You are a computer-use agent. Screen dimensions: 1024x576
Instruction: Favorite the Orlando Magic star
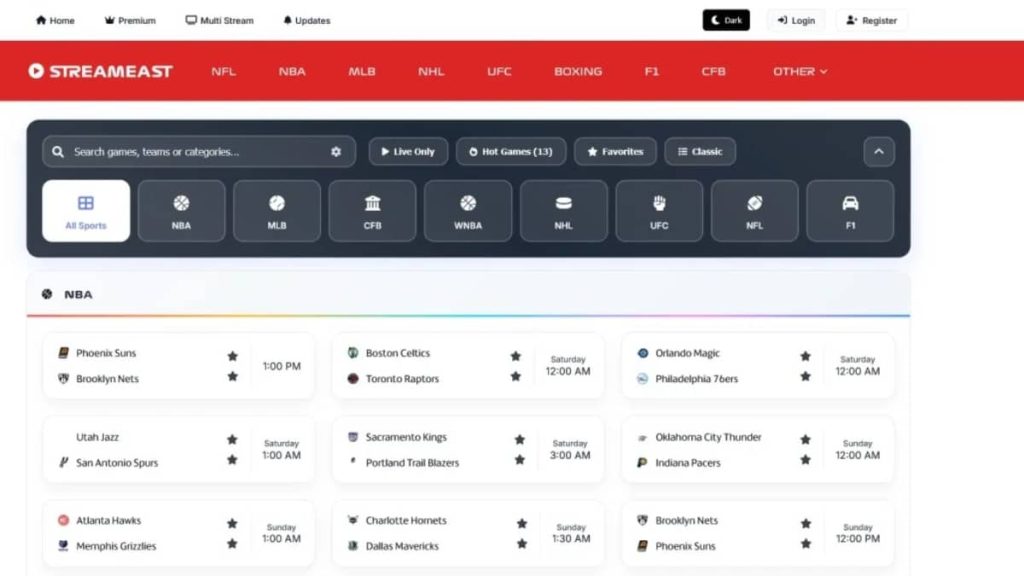click(x=805, y=356)
